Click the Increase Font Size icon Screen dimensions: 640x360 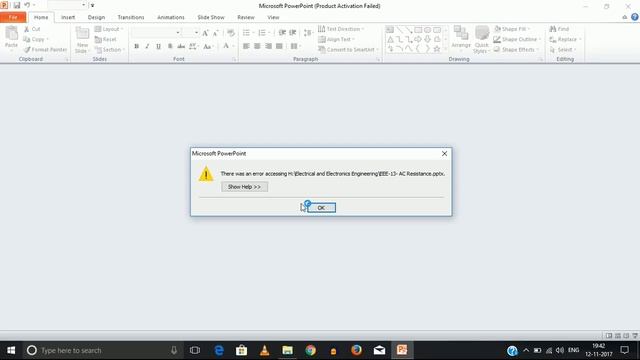(205, 33)
